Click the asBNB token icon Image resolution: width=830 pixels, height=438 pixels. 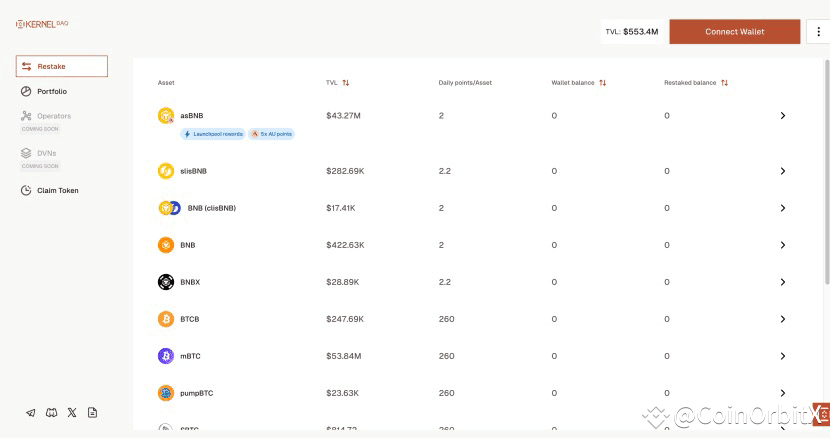pos(166,116)
